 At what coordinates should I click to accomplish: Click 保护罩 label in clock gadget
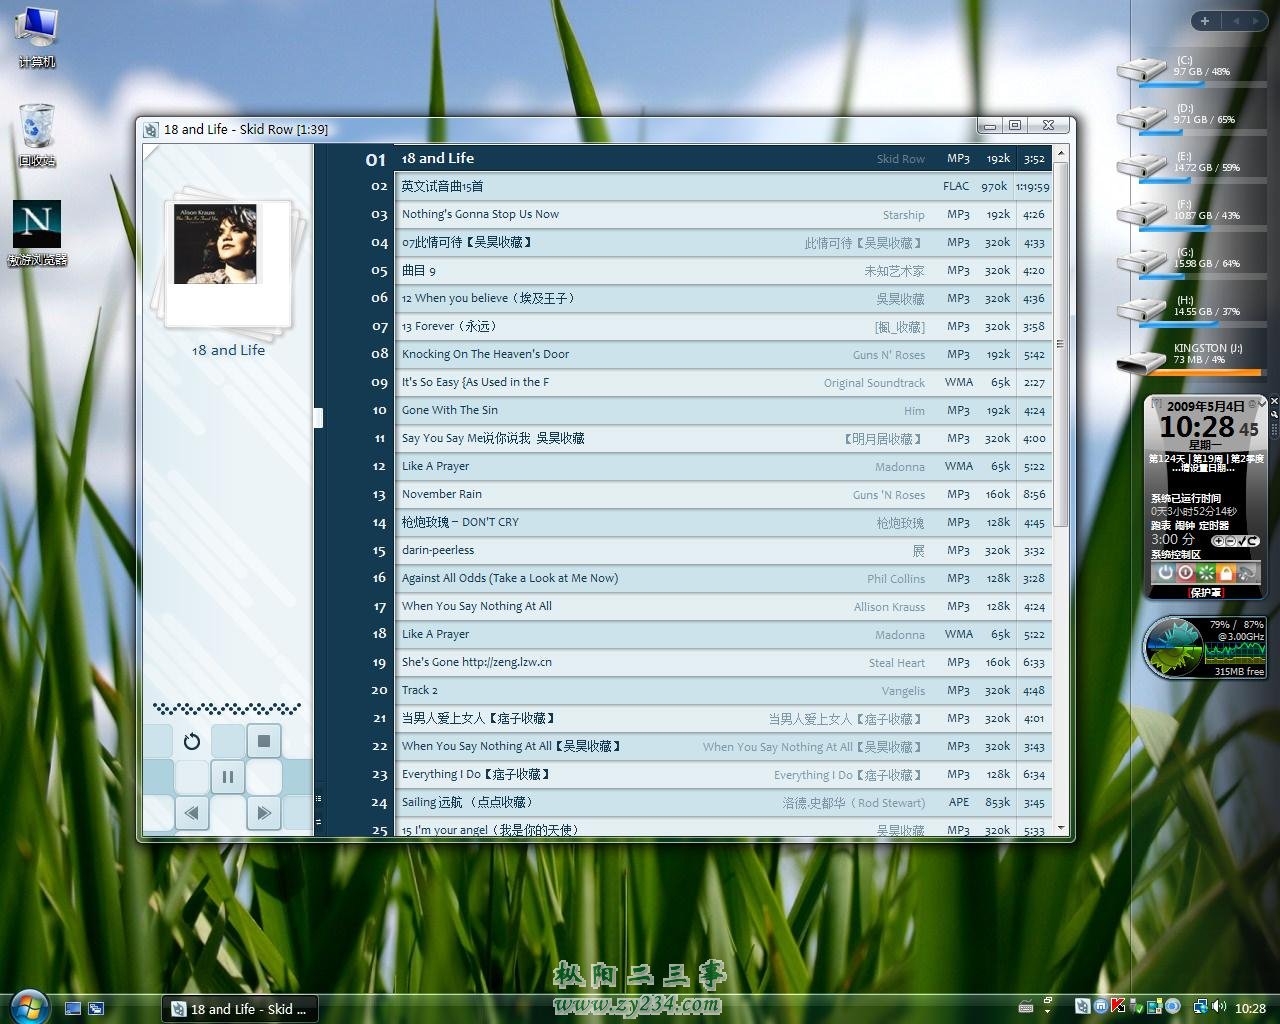click(1205, 592)
